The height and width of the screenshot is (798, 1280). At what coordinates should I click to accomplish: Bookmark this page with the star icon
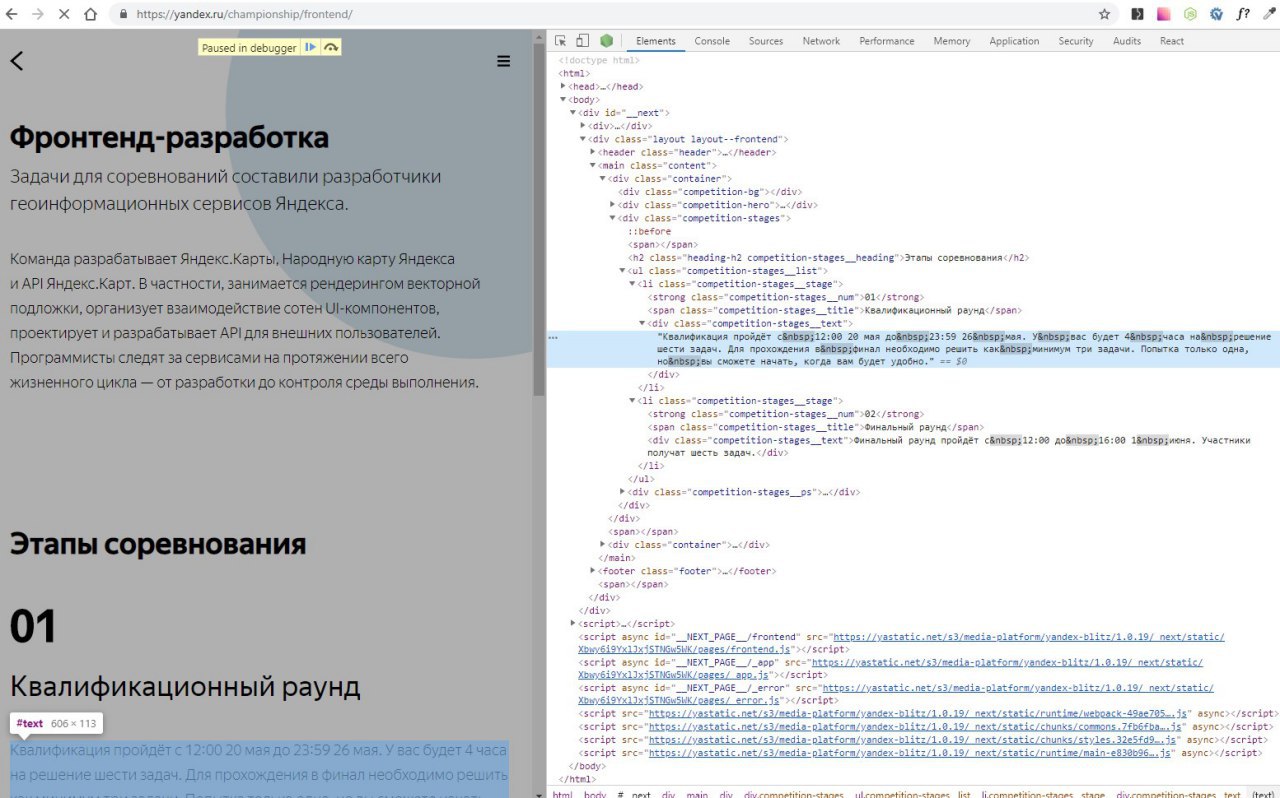tap(1105, 14)
